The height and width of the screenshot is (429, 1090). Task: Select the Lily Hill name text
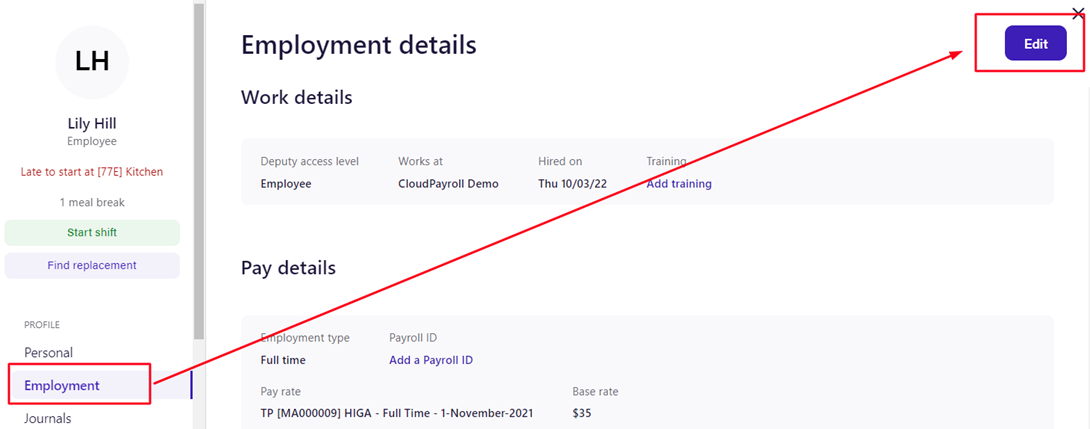(92, 124)
